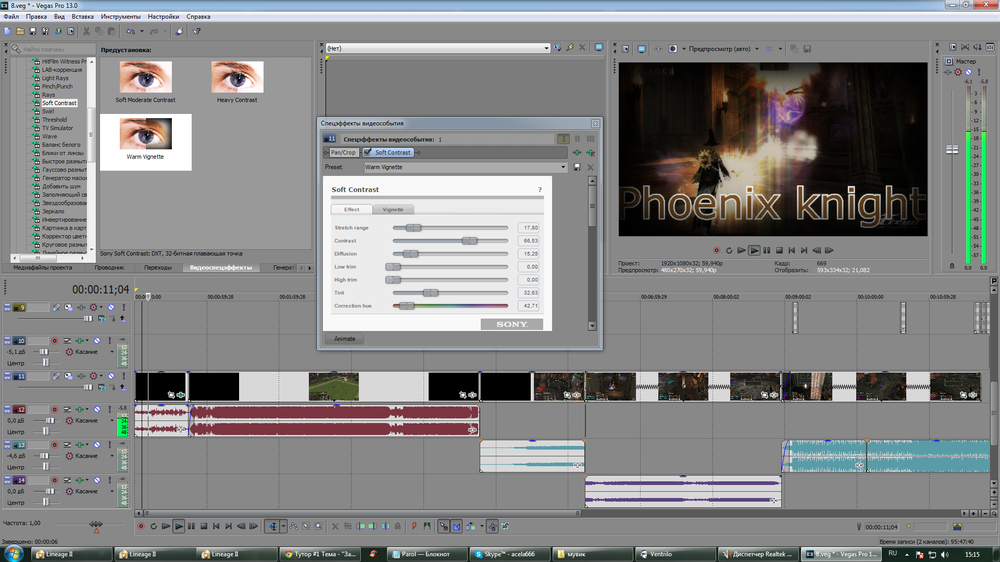Click the Open project folder icon
The width and height of the screenshot is (1000, 562).
point(19,32)
